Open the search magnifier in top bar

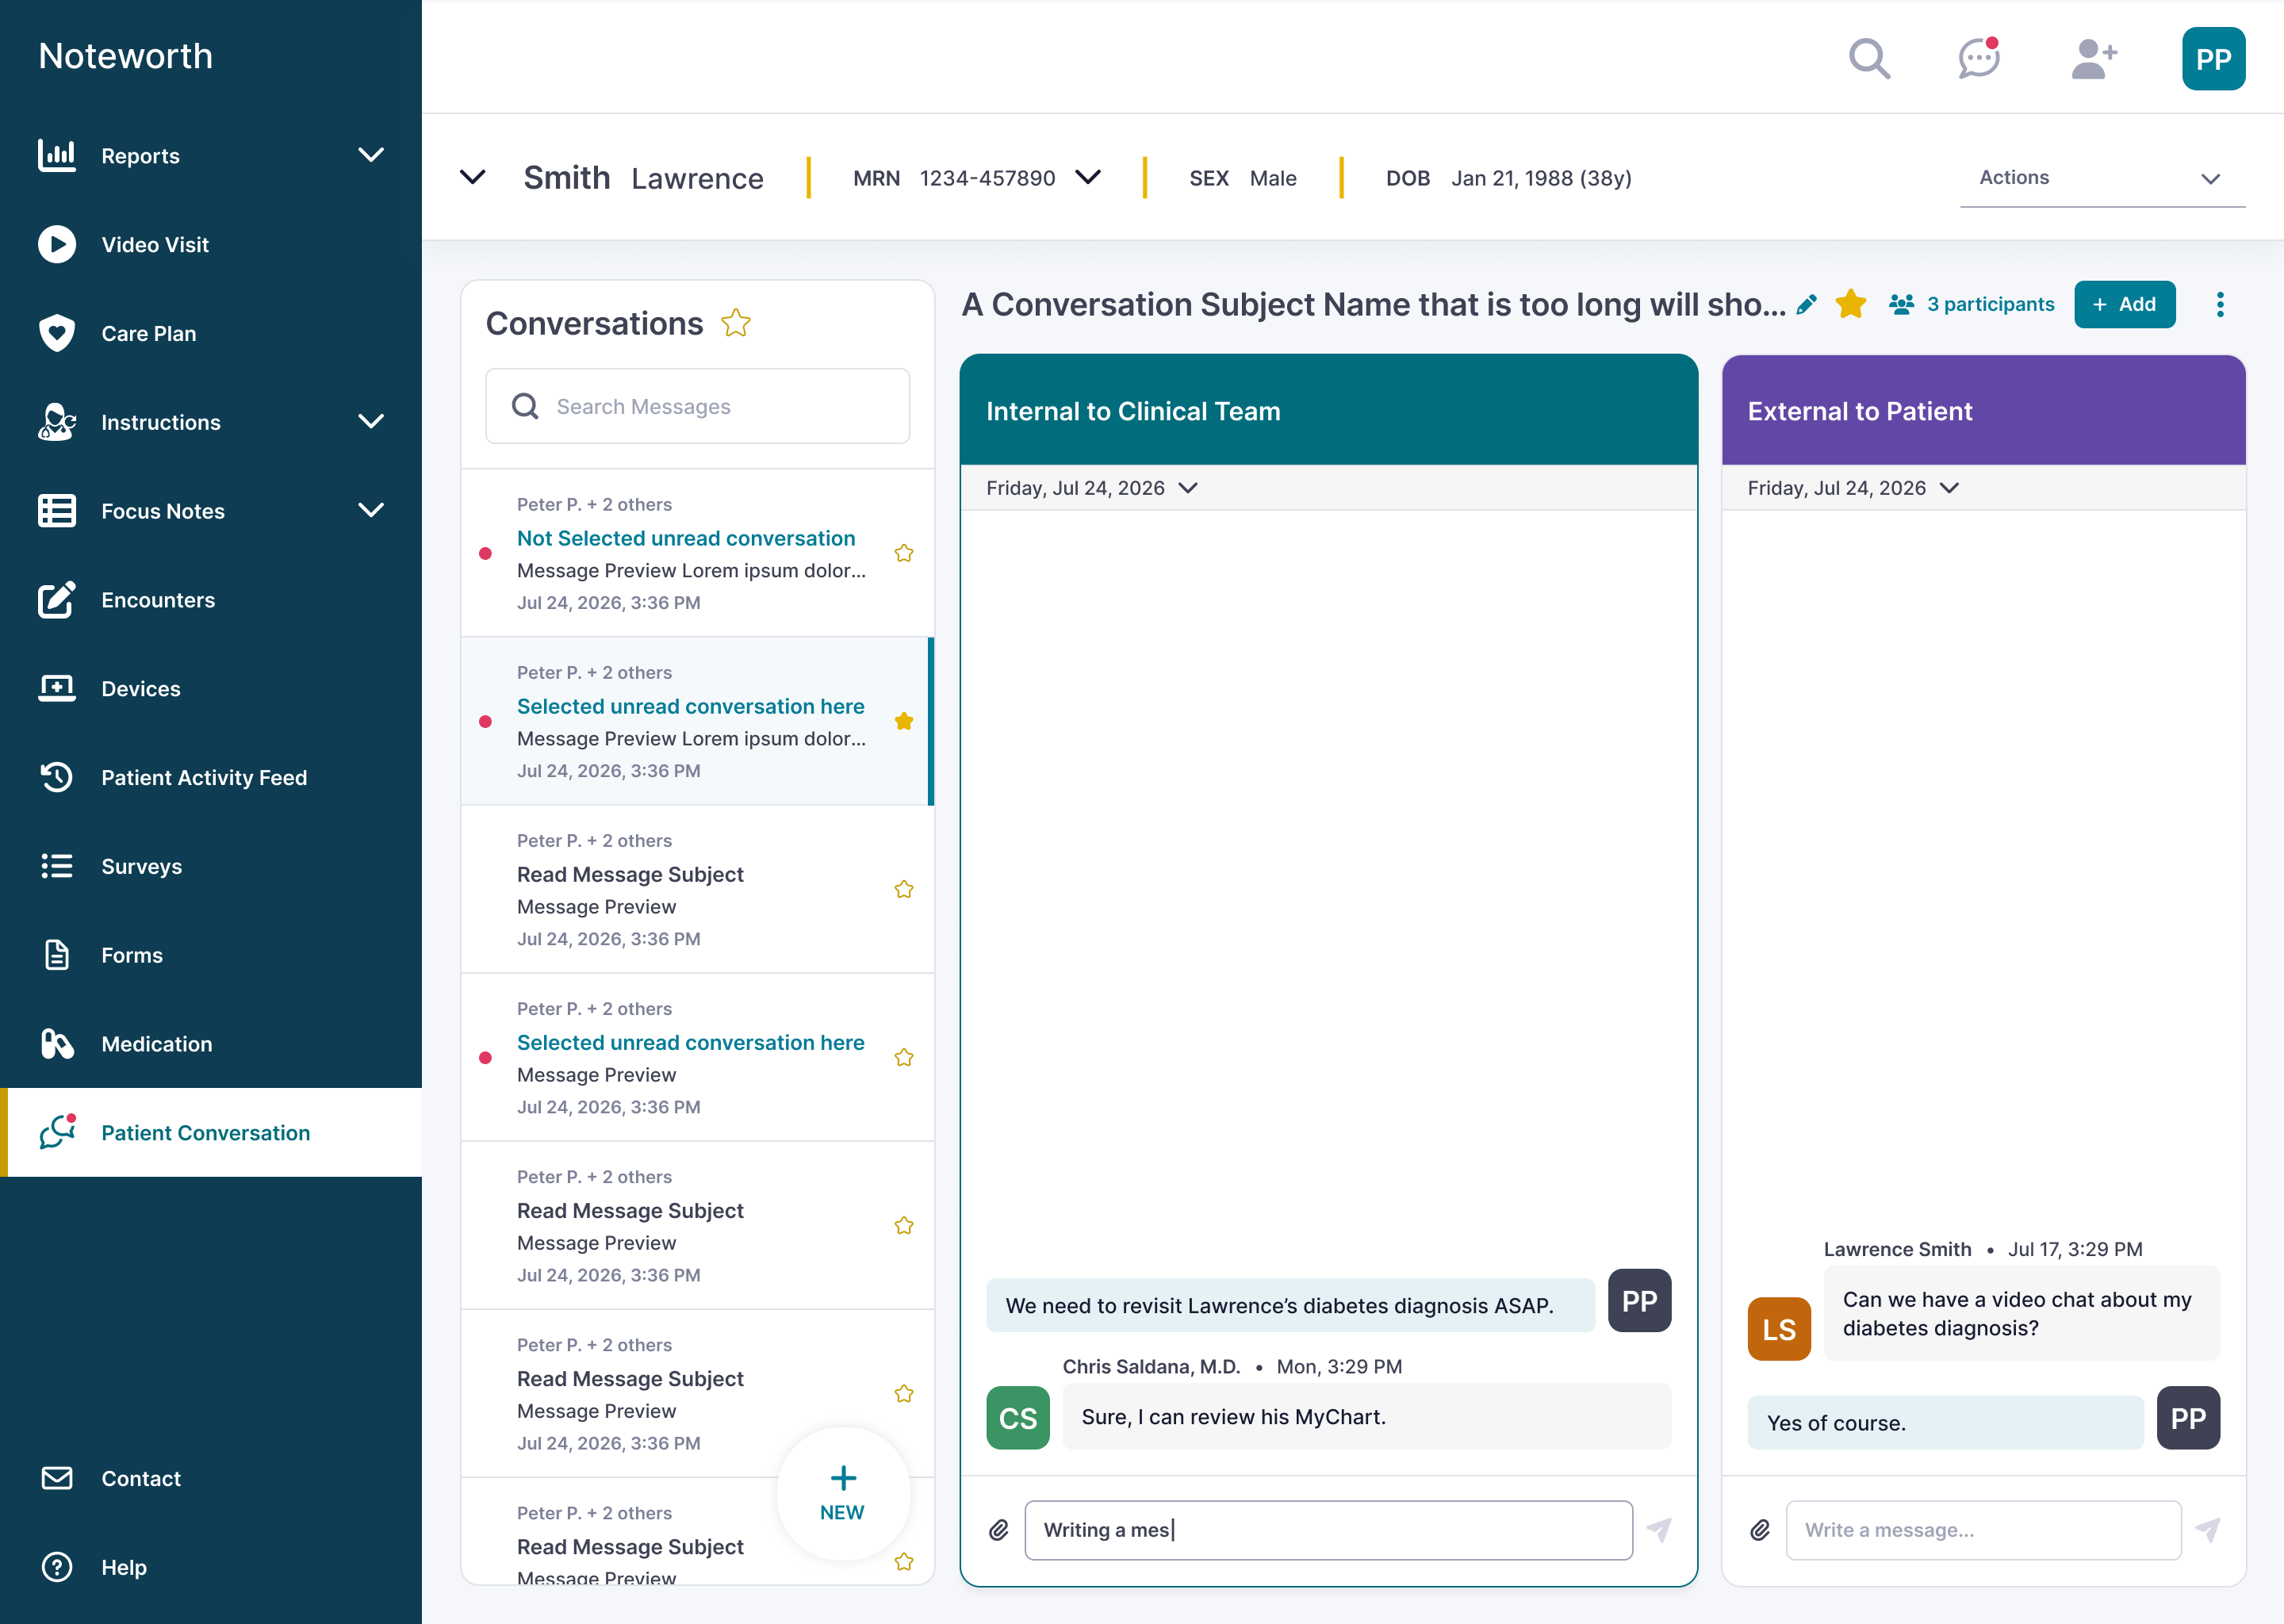[1869, 58]
